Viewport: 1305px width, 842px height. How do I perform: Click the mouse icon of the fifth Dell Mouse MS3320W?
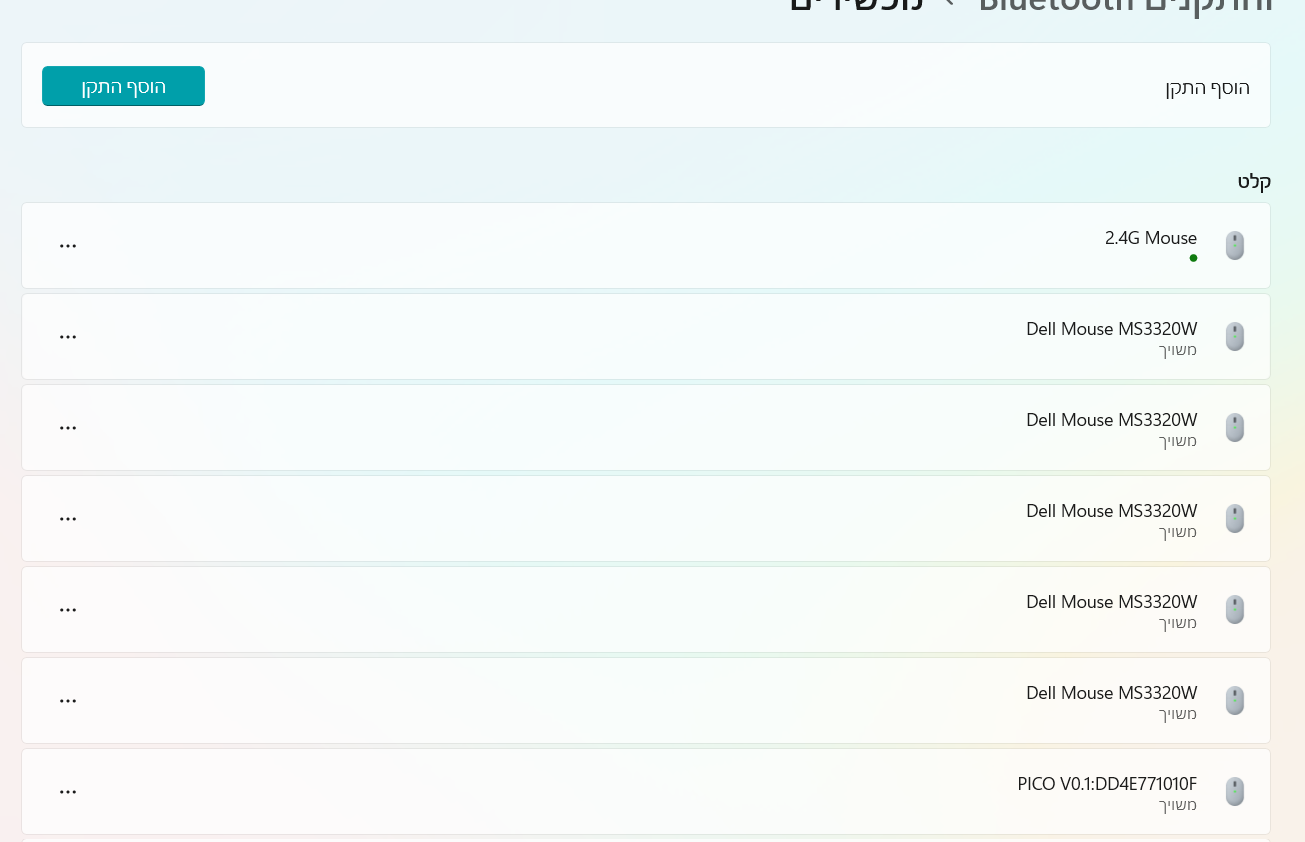coord(1235,701)
